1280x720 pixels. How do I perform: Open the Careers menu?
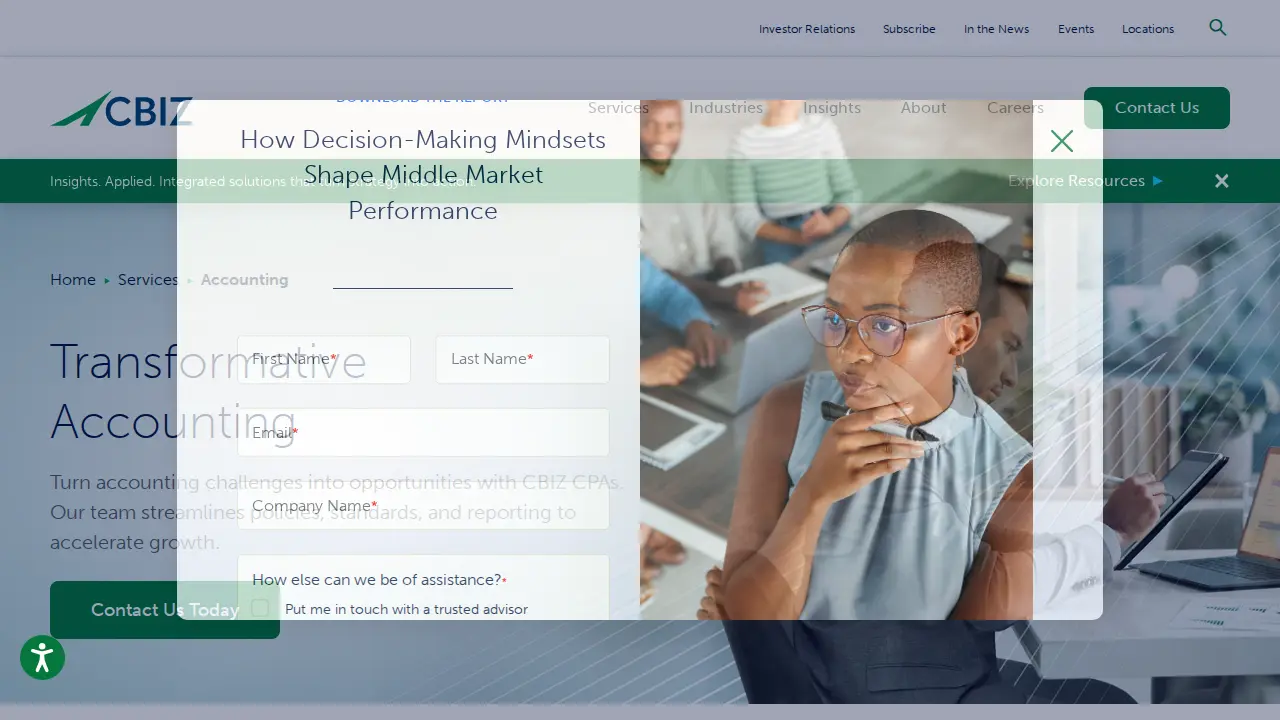1015,108
